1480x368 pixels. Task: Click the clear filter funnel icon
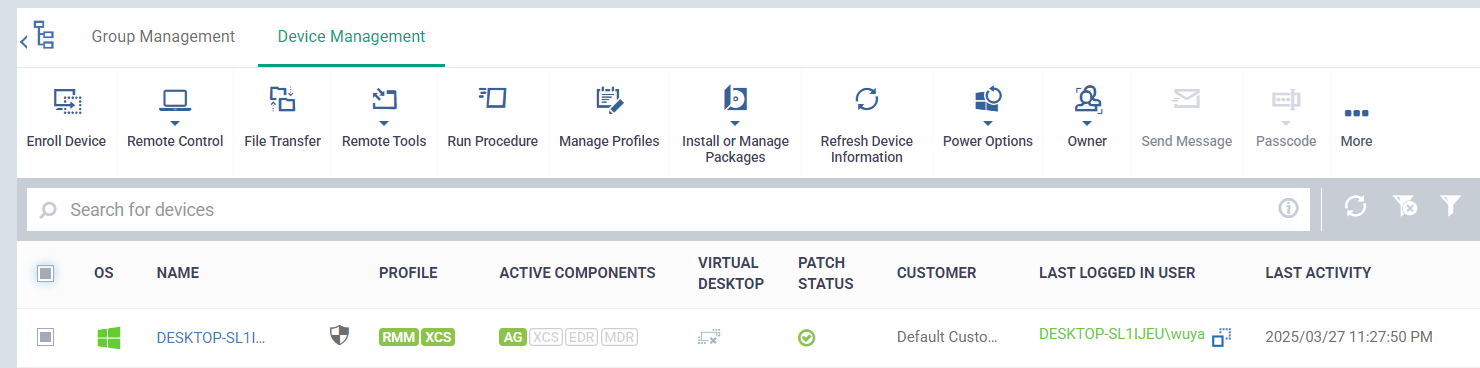click(x=1405, y=207)
